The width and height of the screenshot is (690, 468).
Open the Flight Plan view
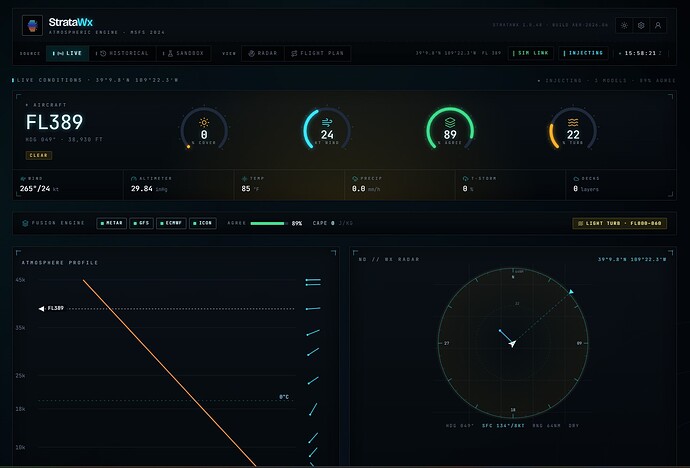317,53
